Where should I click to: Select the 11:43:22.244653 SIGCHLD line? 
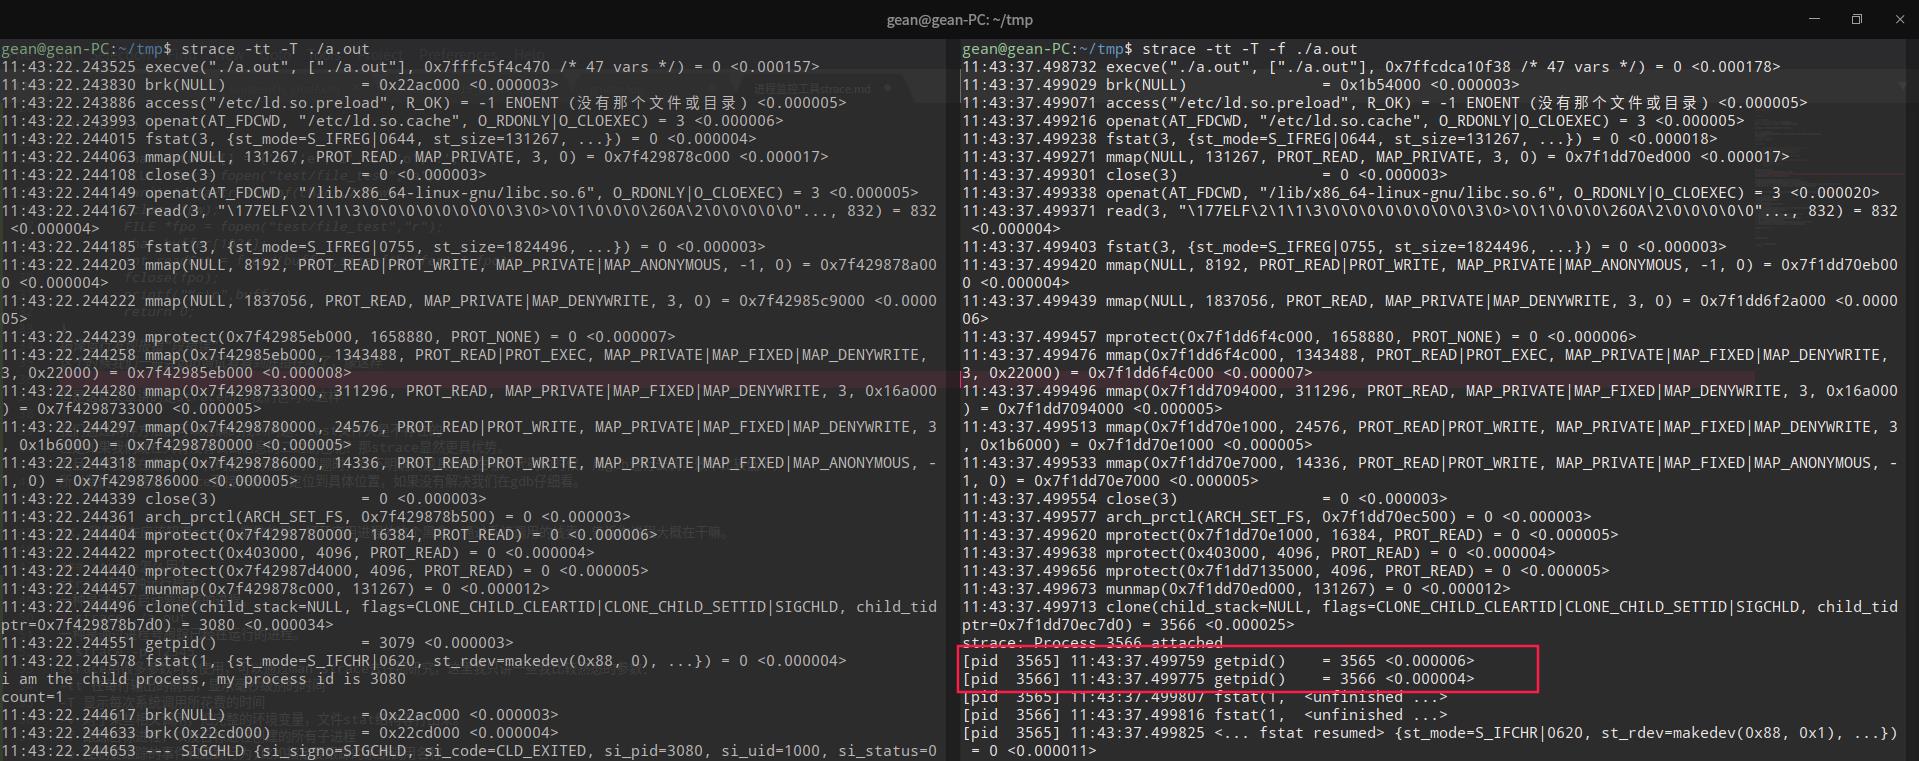click(469, 750)
